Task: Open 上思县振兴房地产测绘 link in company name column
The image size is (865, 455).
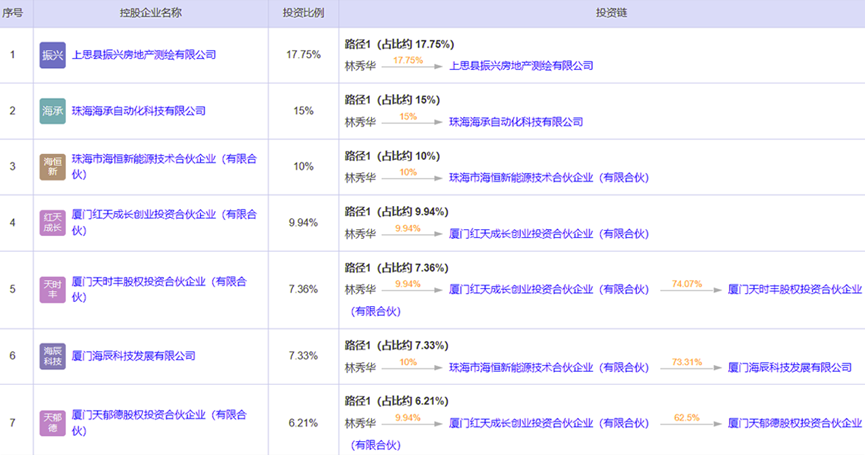Action: pos(144,55)
